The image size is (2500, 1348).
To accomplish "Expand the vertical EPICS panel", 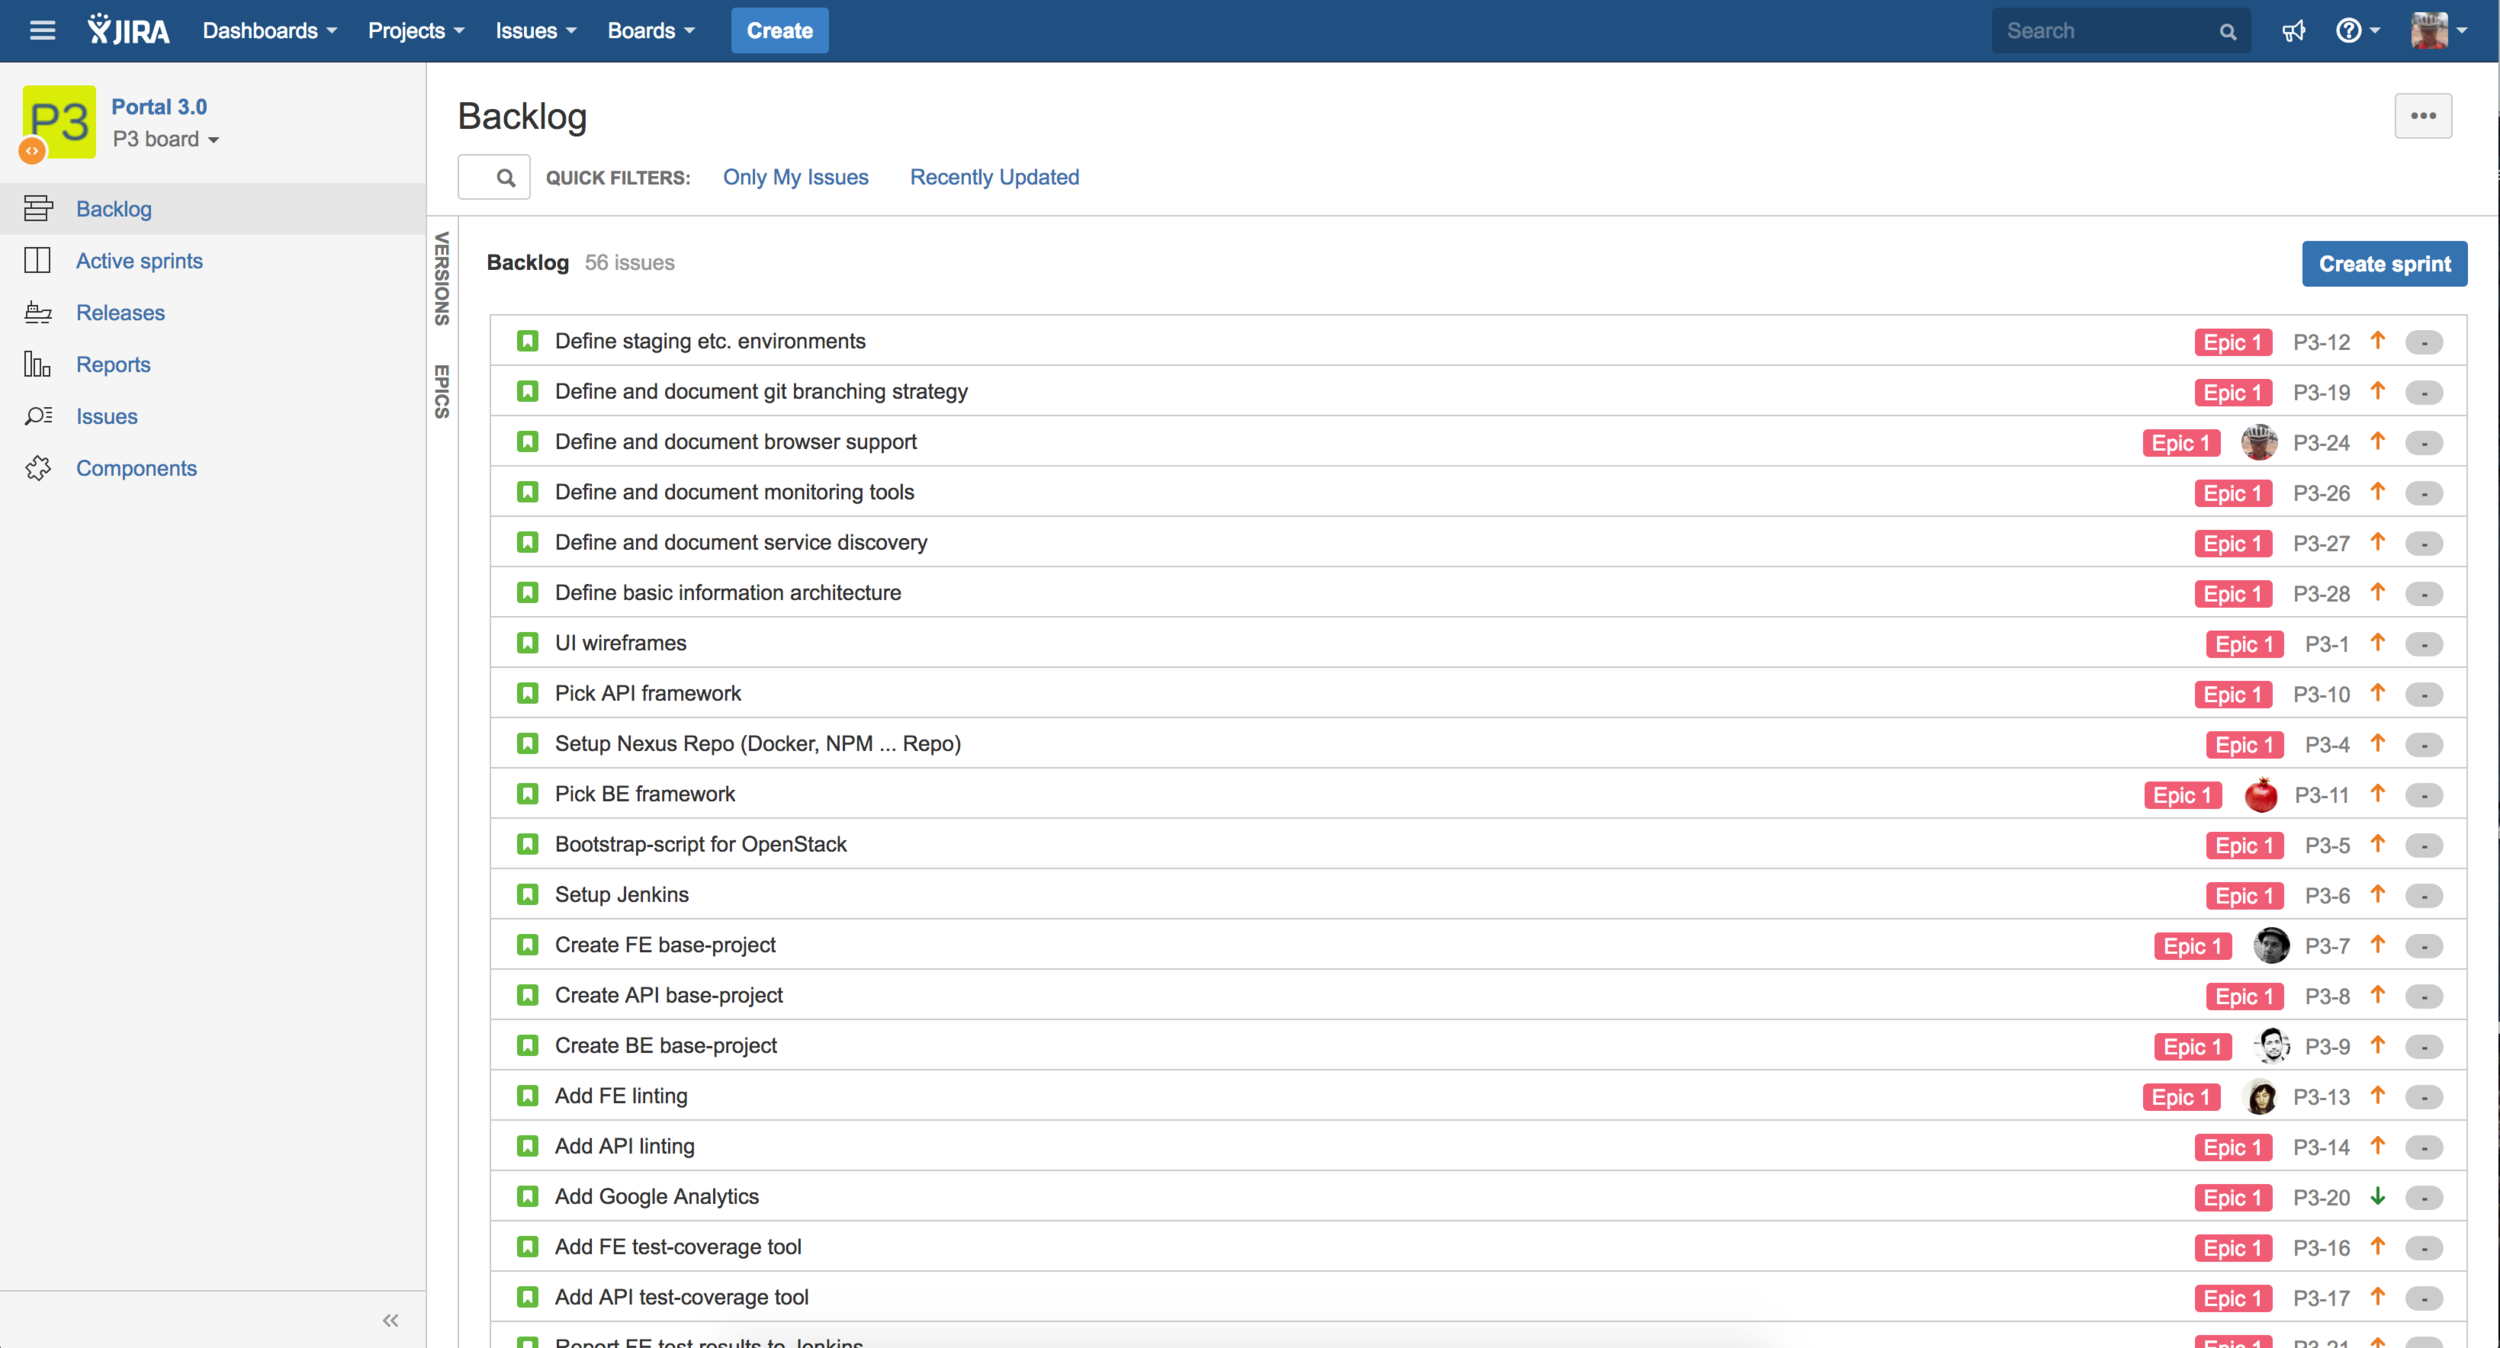I will [442, 391].
